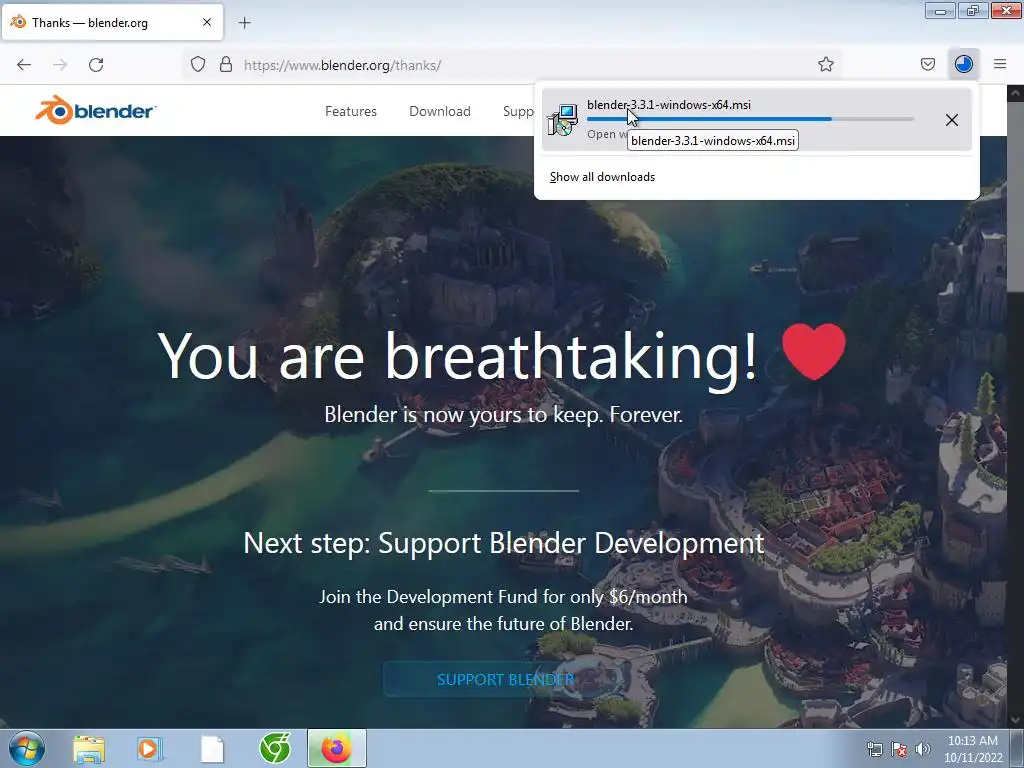Click the blender-3.3.1-windows-x64.msi download filename

(x=669, y=104)
